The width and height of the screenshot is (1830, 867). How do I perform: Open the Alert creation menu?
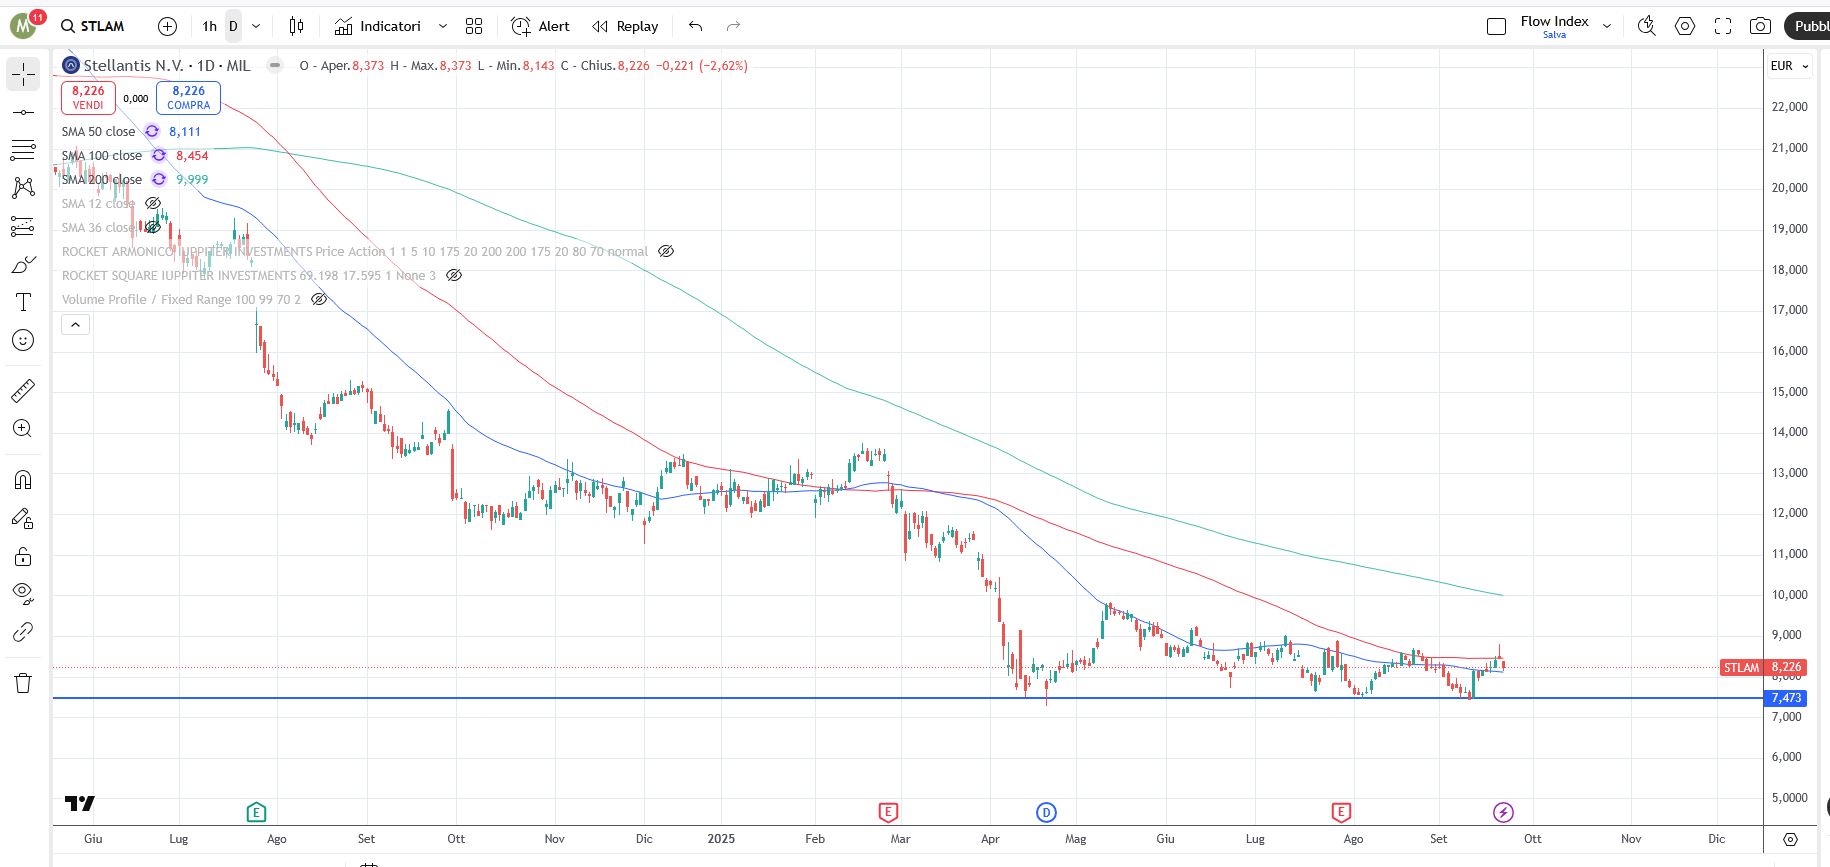point(540,26)
